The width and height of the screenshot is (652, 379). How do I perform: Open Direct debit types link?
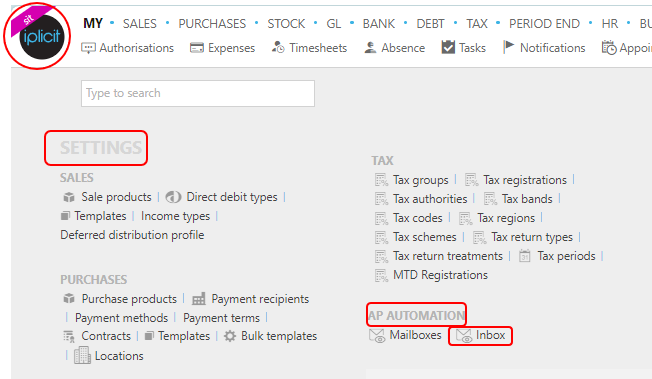(x=232, y=197)
